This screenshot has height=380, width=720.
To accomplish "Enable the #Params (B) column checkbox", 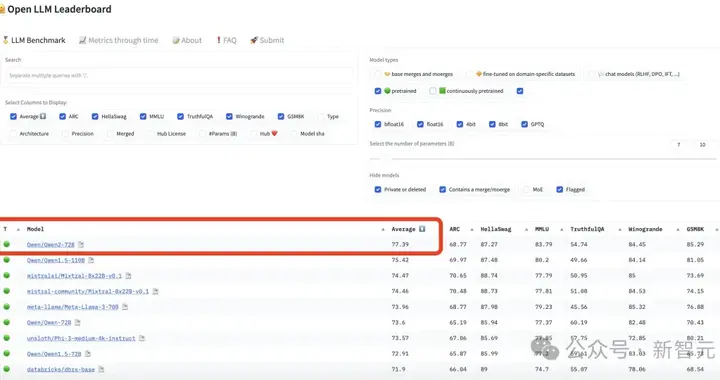I will pyautogui.click(x=202, y=134).
